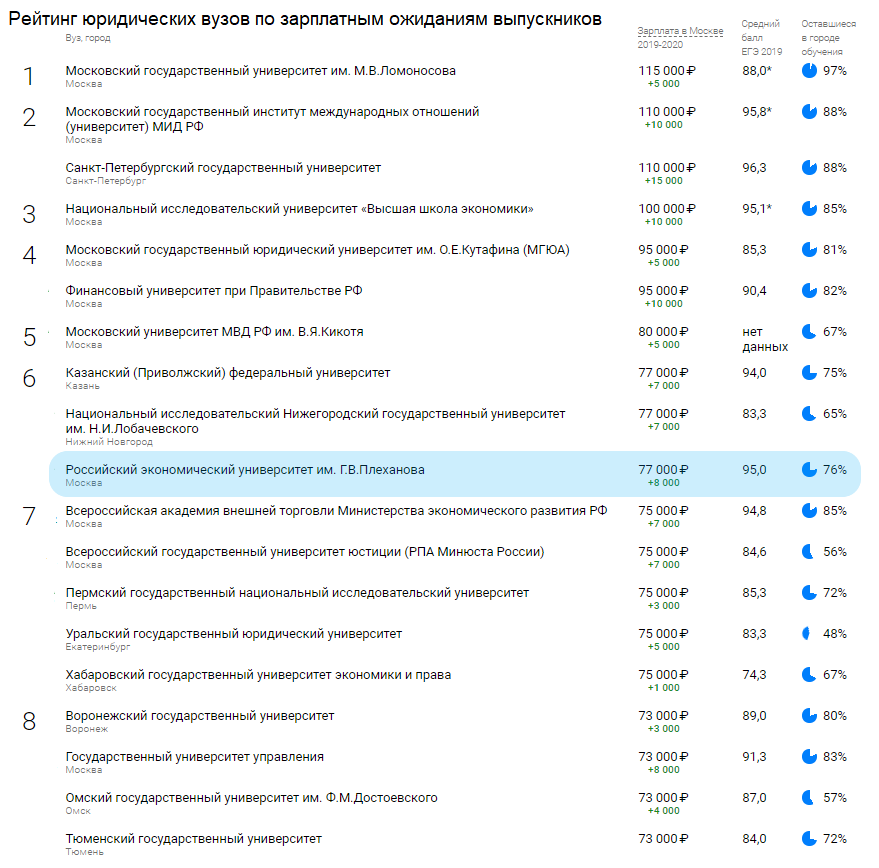
Task: Open Казанский (Приволжский) федеральный университет
Action: [x=228, y=372]
